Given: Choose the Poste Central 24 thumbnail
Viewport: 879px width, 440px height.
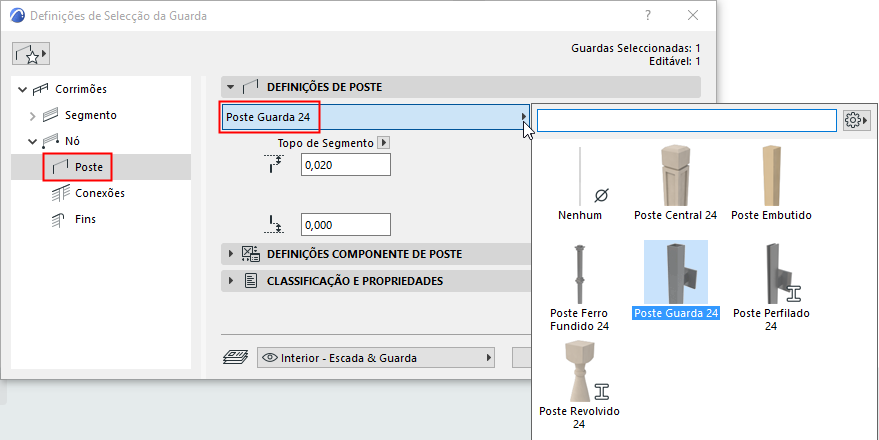Looking at the screenshot, I should [x=675, y=185].
